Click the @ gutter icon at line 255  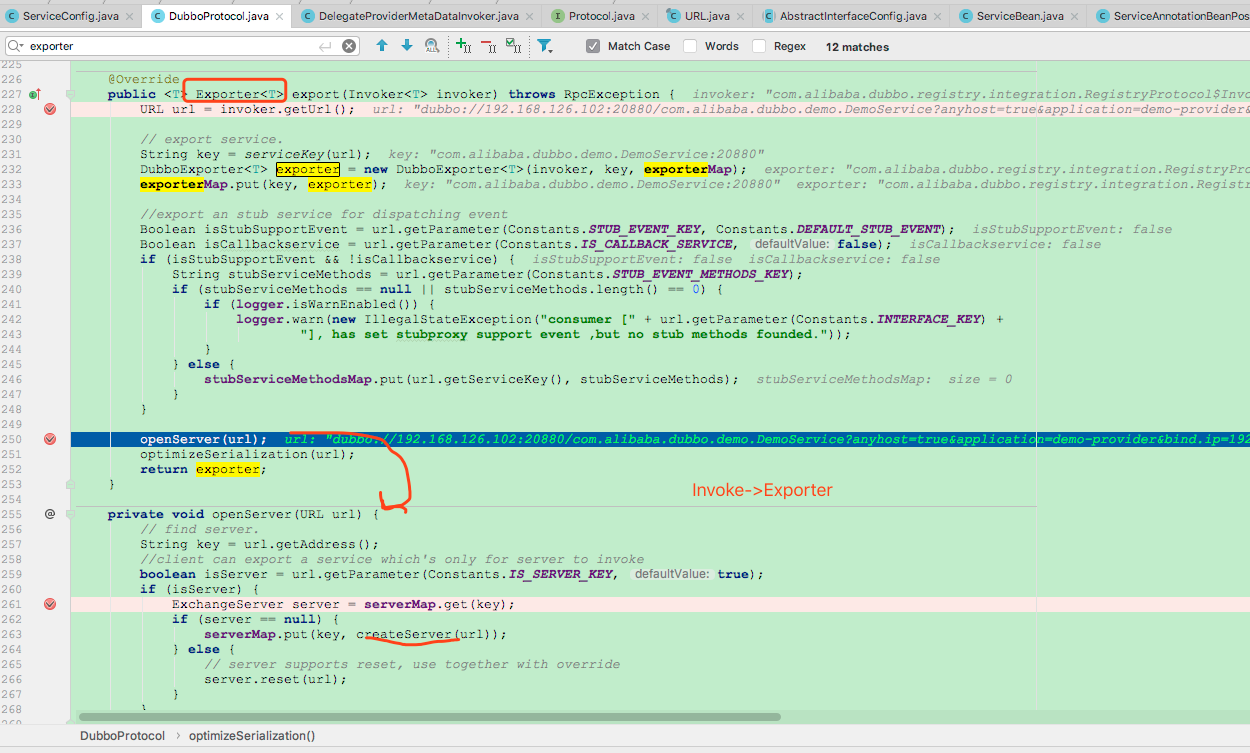pos(50,514)
